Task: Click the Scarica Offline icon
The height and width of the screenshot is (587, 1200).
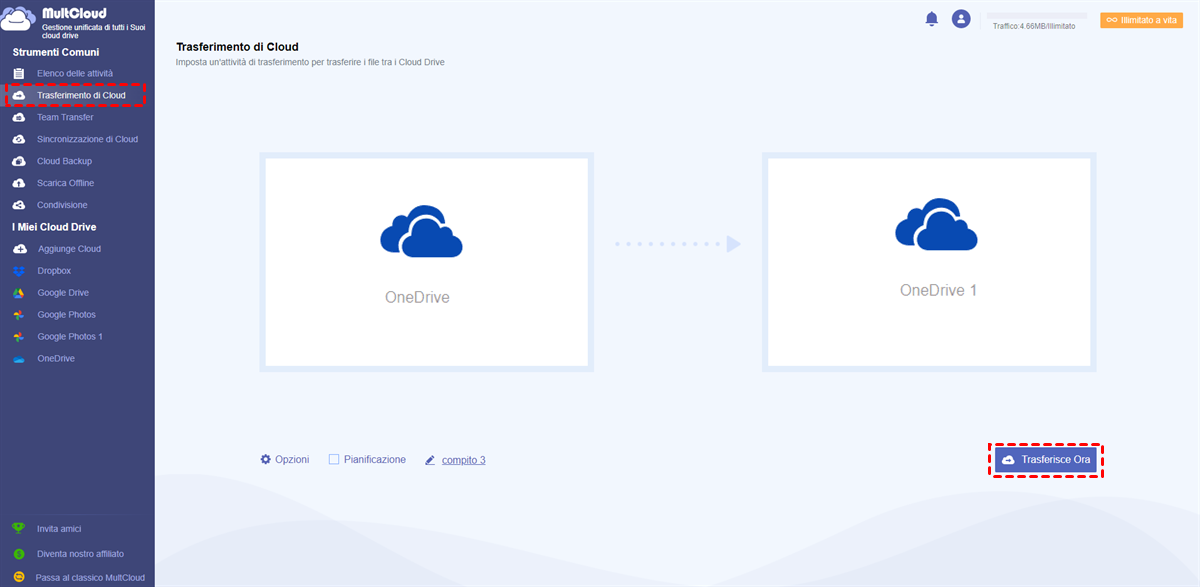Action: tap(18, 183)
